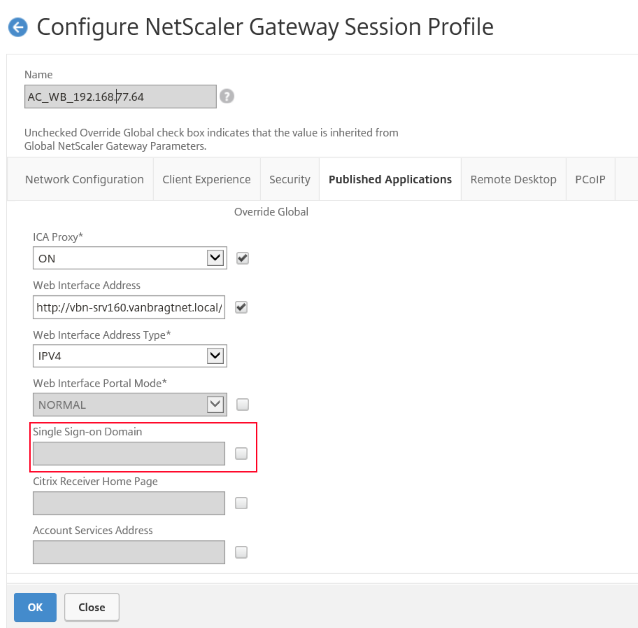Tick the Single Sign-on Domain override checkbox
638x628 pixels.
[x=241, y=453]
